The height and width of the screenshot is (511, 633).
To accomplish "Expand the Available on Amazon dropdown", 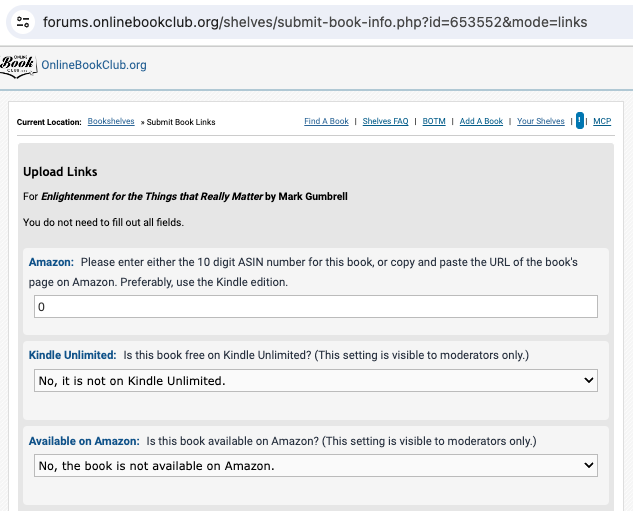I will [316, 465].
